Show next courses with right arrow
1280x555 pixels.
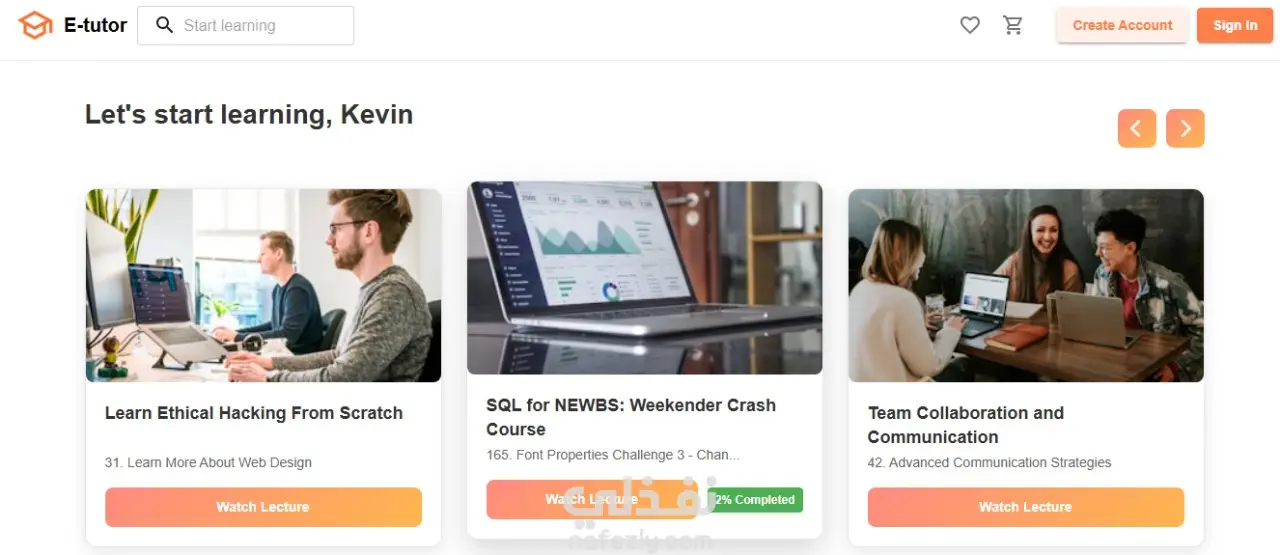(1185, 128)
